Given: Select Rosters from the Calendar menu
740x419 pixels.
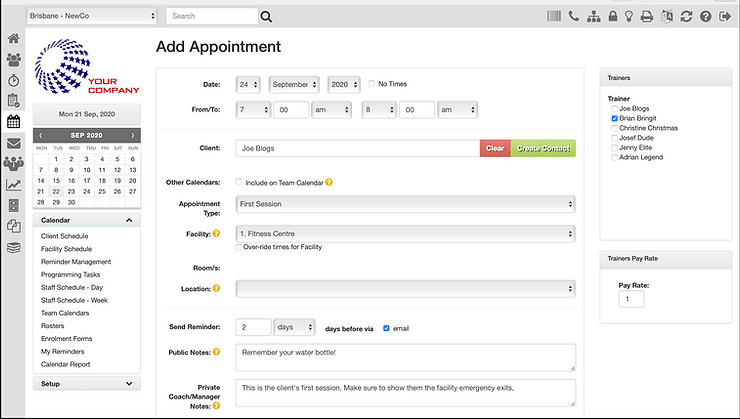Looking at the screenshot, I should [x=54, y=326].
